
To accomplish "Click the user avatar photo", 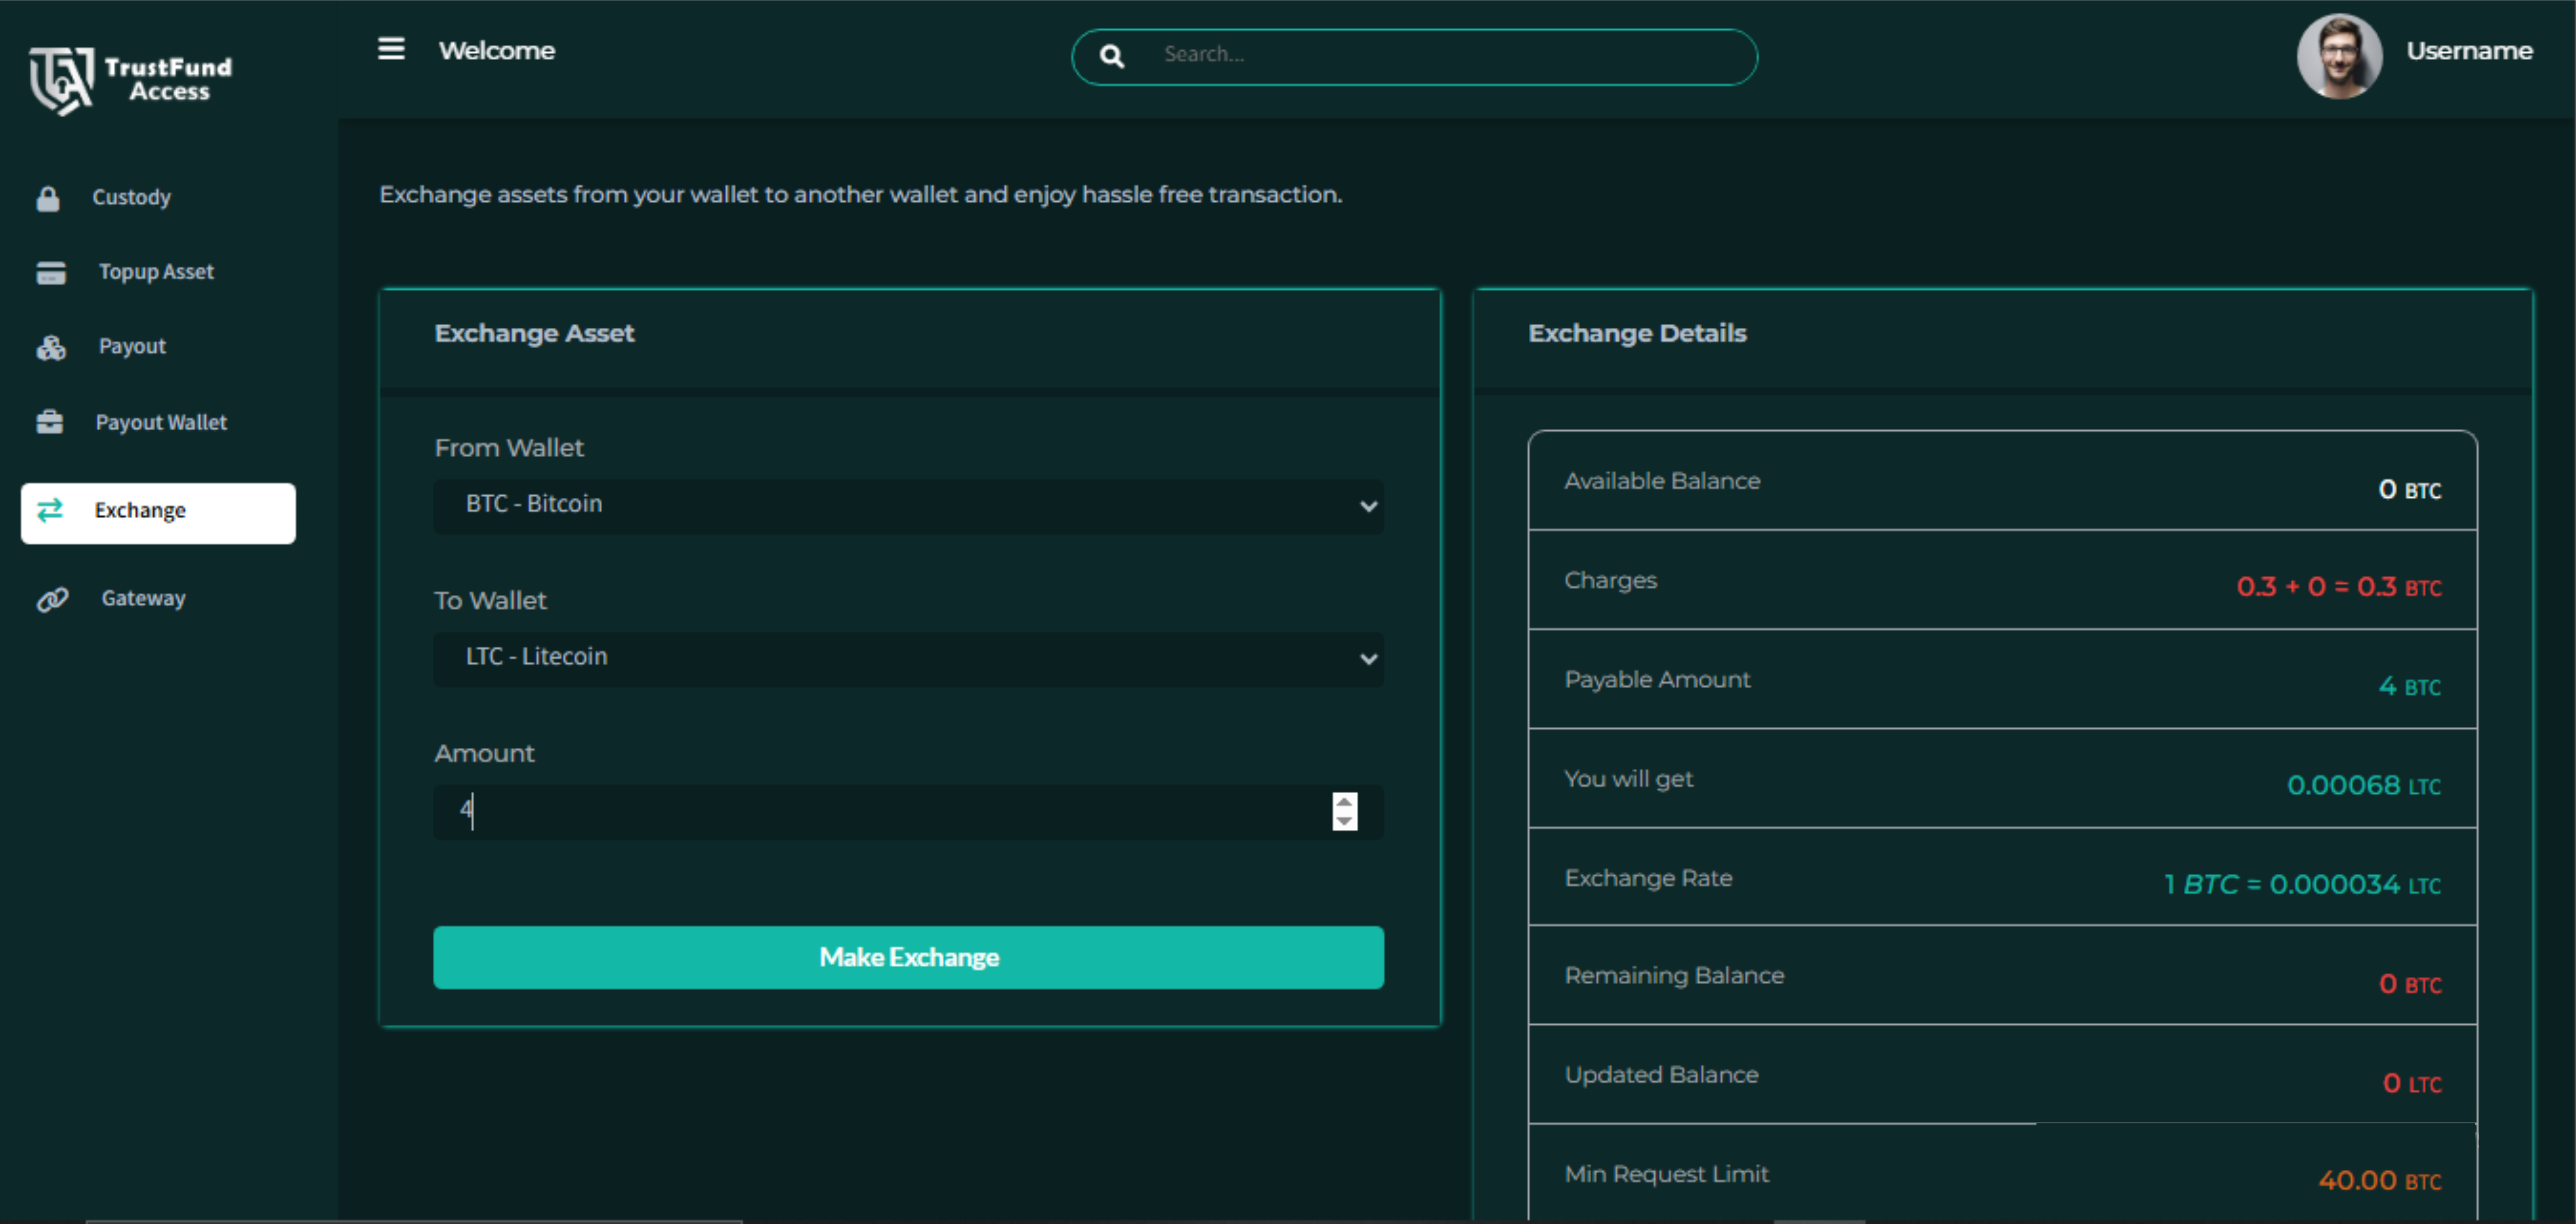I will click(x=2338, y=56).
